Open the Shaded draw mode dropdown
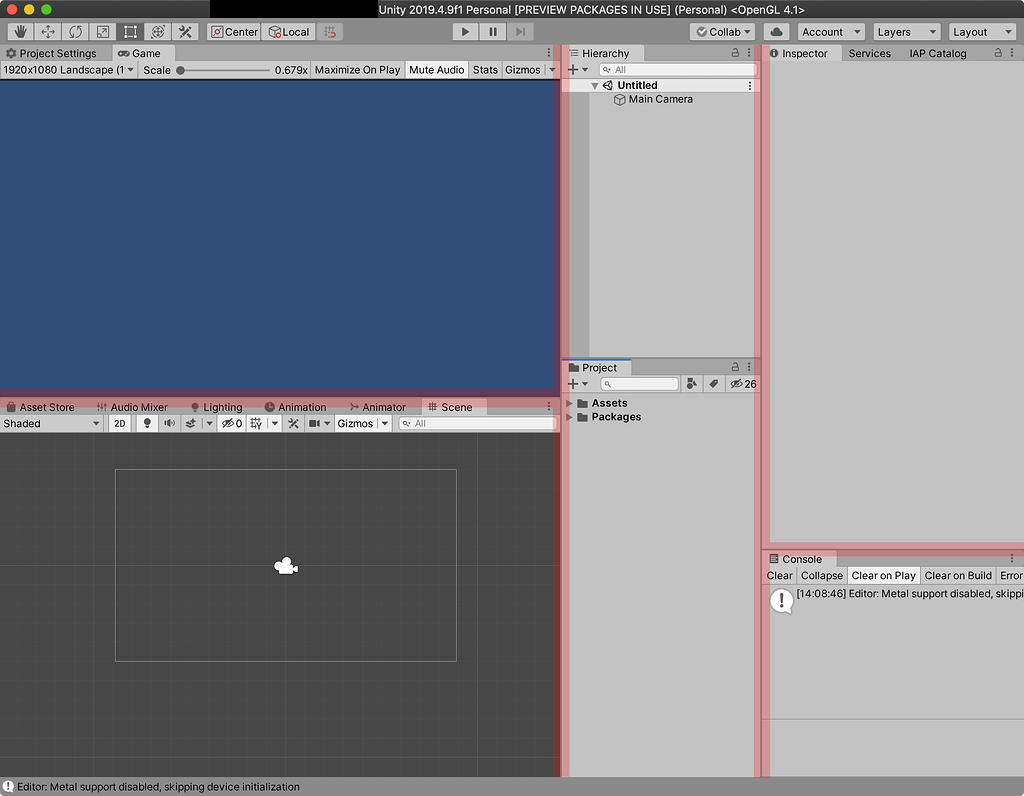This screenshot has width=1024, height=796. [x=50, y=423]
